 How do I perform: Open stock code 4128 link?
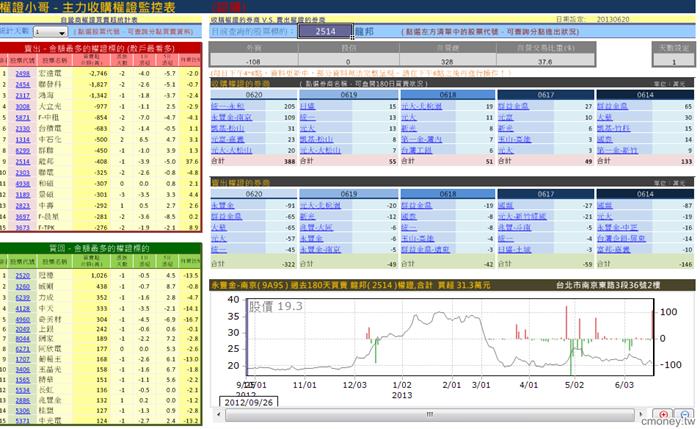click(x=23, y=308)
